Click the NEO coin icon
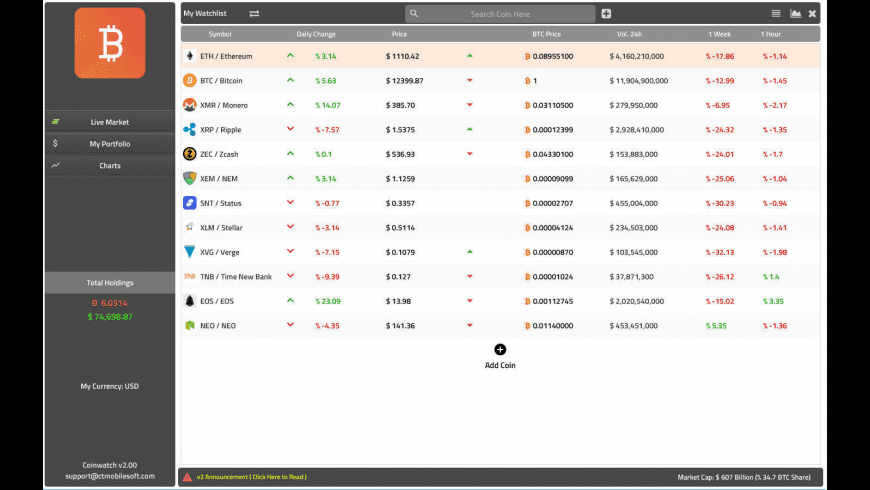The image size is (870, 490). point(190,326)
